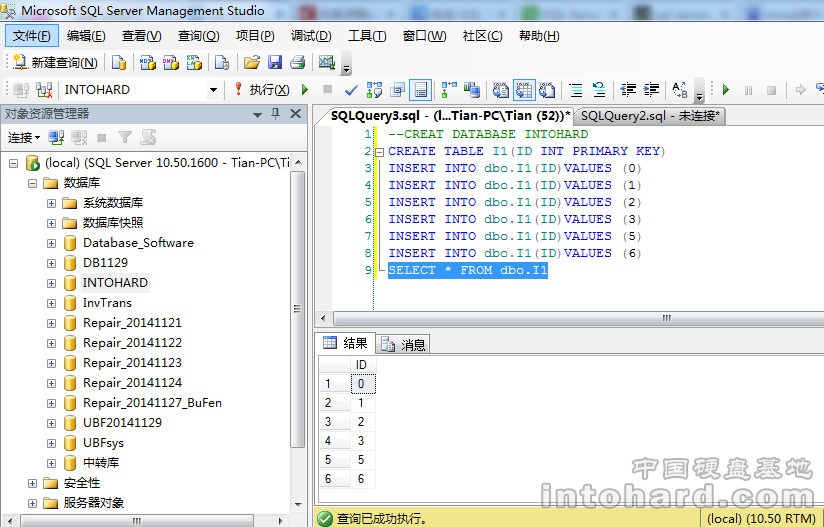Switch to the SQLQuery2.sql tab
This screenshot has height=527, width=824.
tap(650, 116)
